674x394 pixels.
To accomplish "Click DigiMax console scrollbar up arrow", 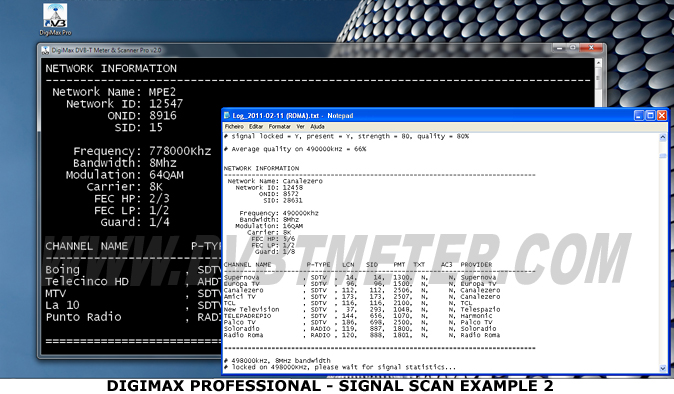I will pos(598,63).
